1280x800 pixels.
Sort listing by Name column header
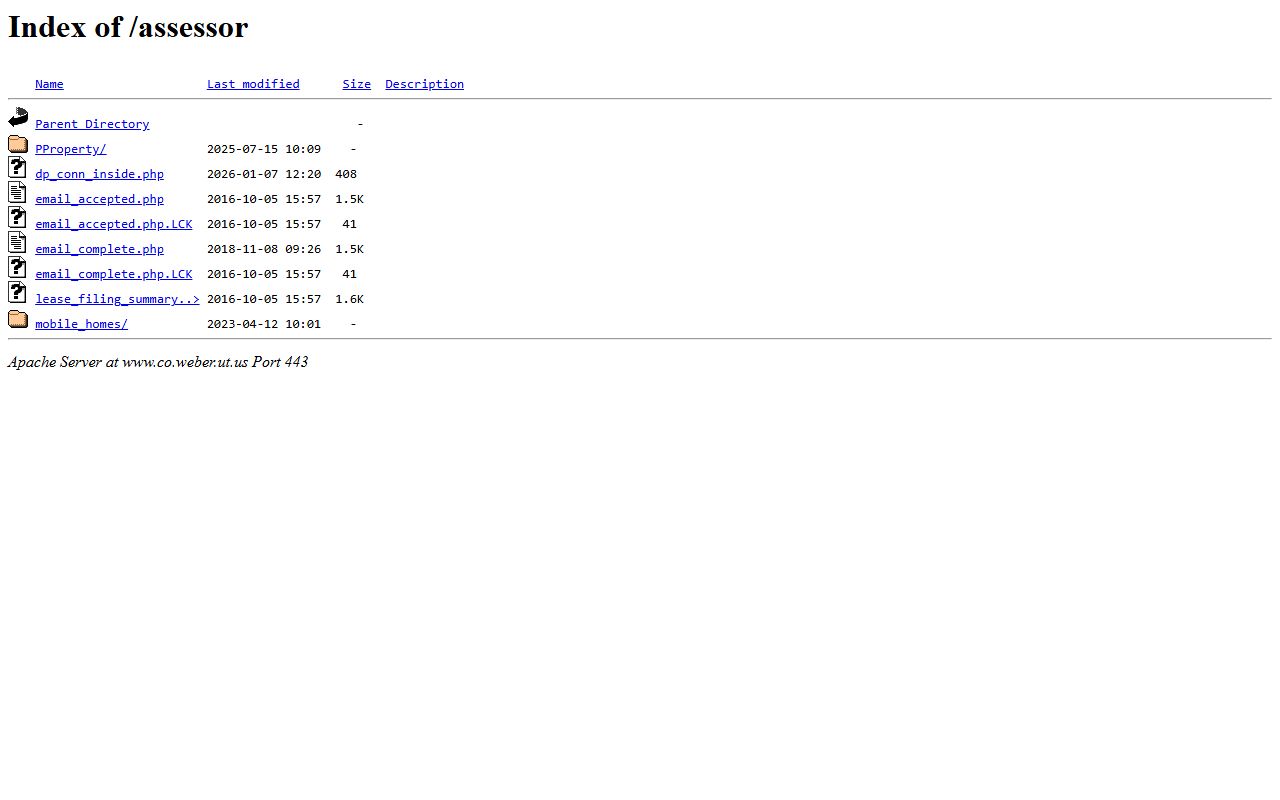coord(49,84)
